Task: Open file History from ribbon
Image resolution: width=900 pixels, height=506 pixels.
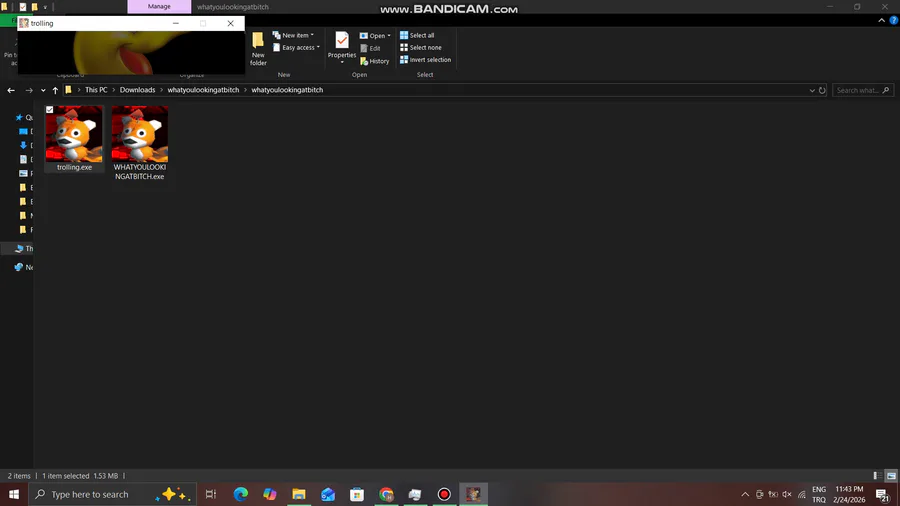Action: (375, 61)
